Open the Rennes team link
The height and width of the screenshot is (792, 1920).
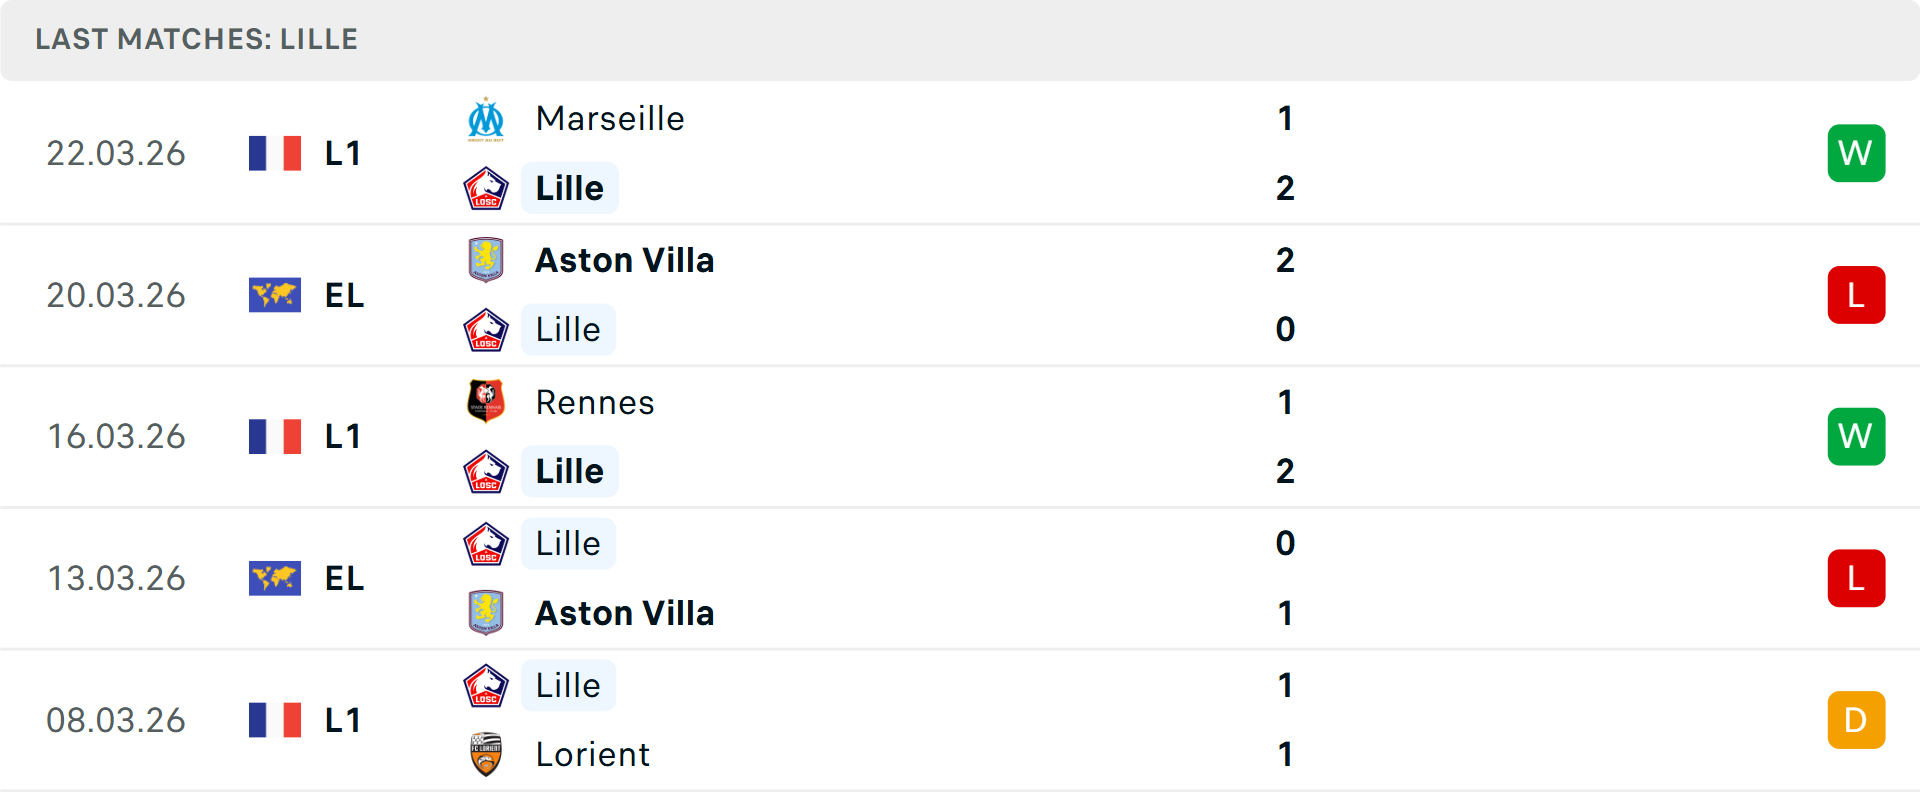[x=595, y=402]
